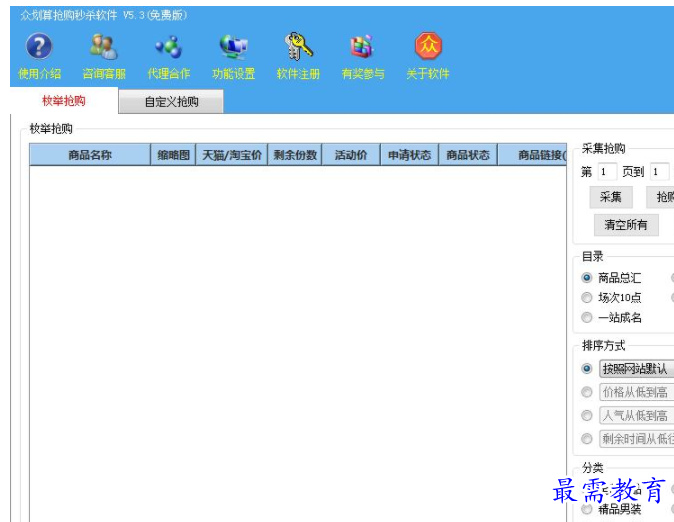The width and height of the screenshot is (674, 522).
Task: Open the 价格从低到高 dropdown
Action: tap(637, 392)
